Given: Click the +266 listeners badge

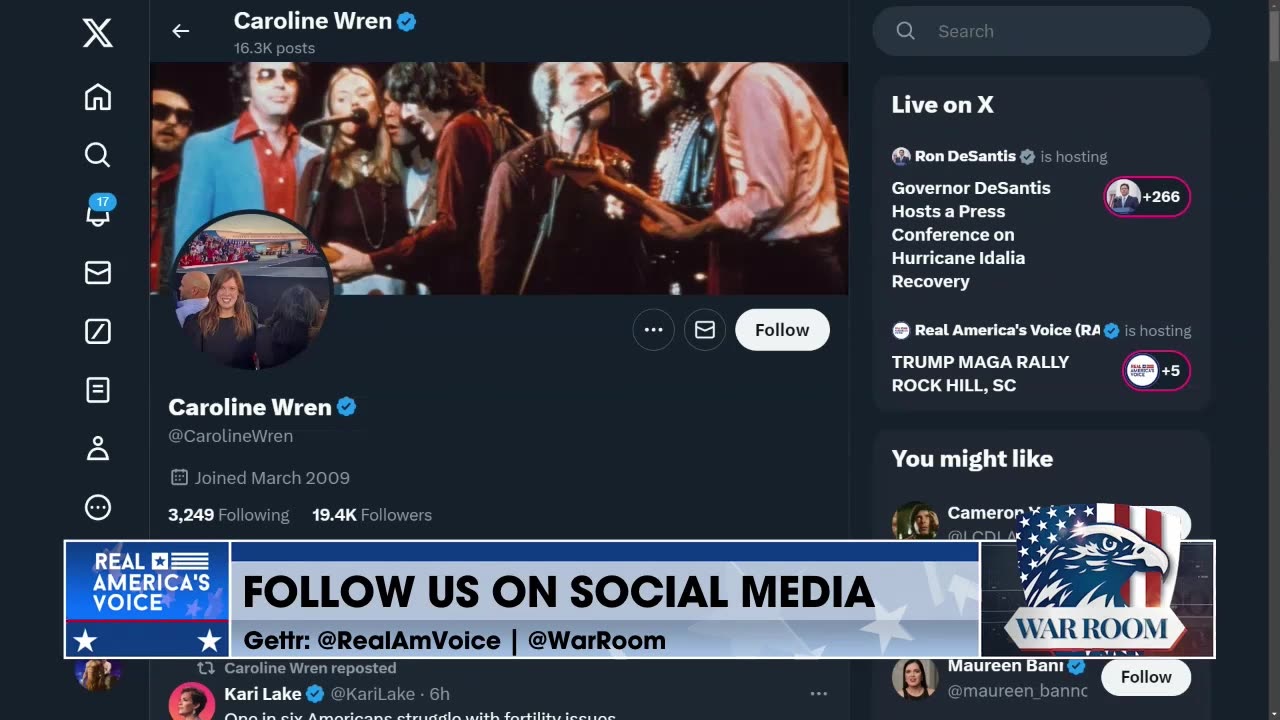Looking at the screenshot, I should pos(1147,197).
